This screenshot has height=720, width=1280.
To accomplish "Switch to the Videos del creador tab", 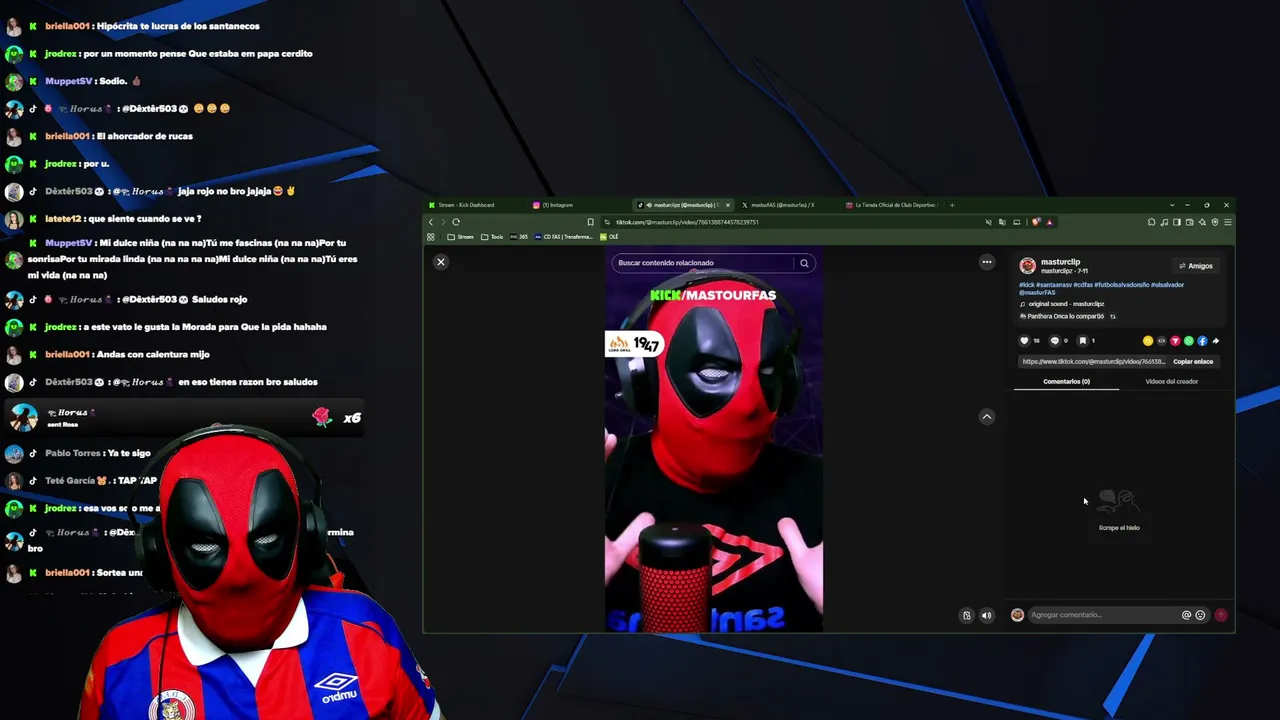I will (x=1171, y=382).
